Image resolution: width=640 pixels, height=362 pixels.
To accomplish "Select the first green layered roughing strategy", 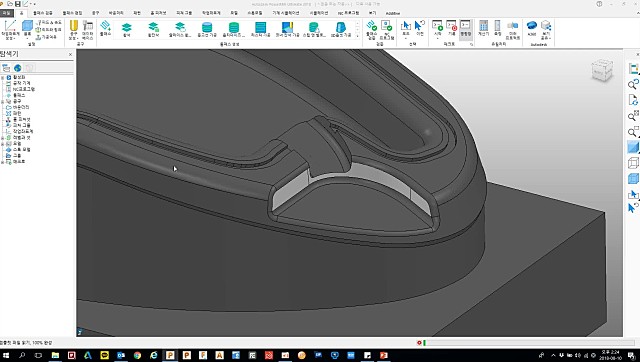I will pyautogui.click(x=127, y=27).
